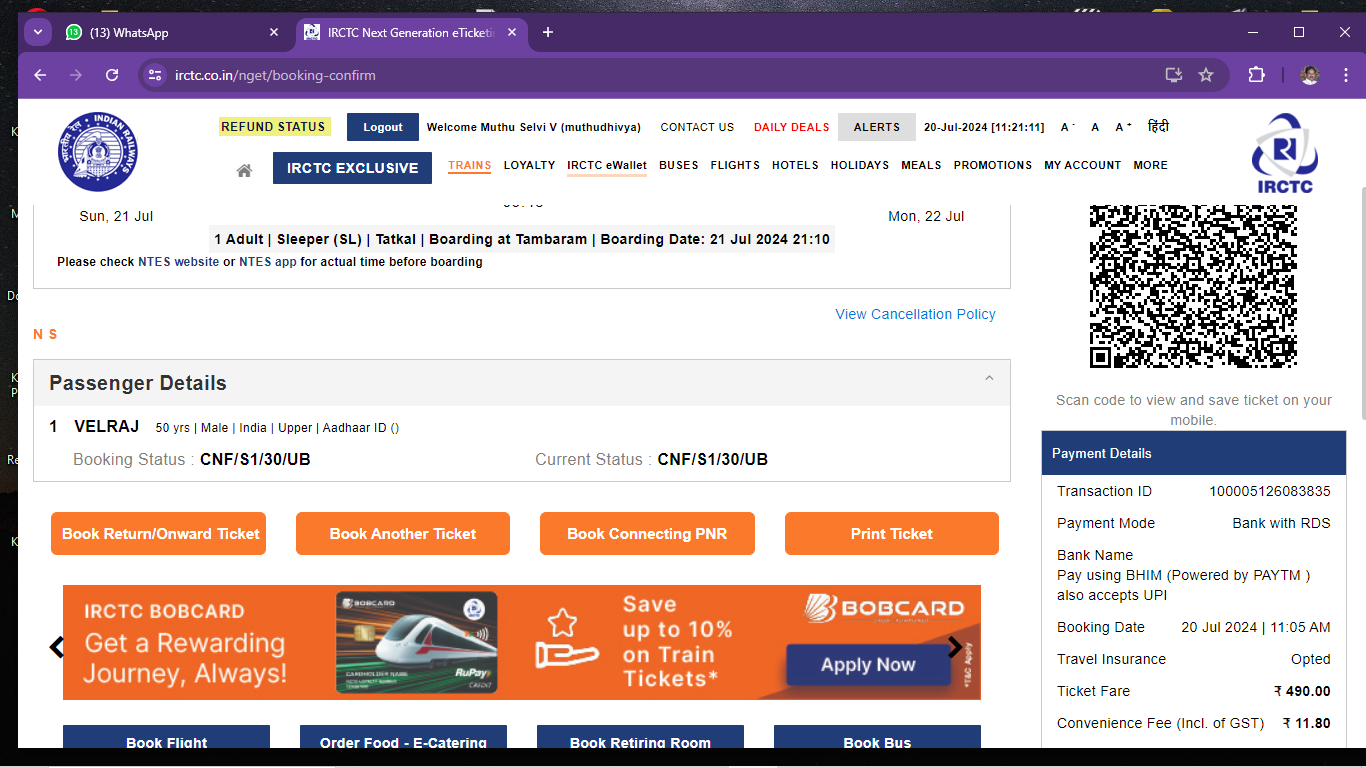Go back to the previous page
The image size is (1366, 768).
pos(40,75)
